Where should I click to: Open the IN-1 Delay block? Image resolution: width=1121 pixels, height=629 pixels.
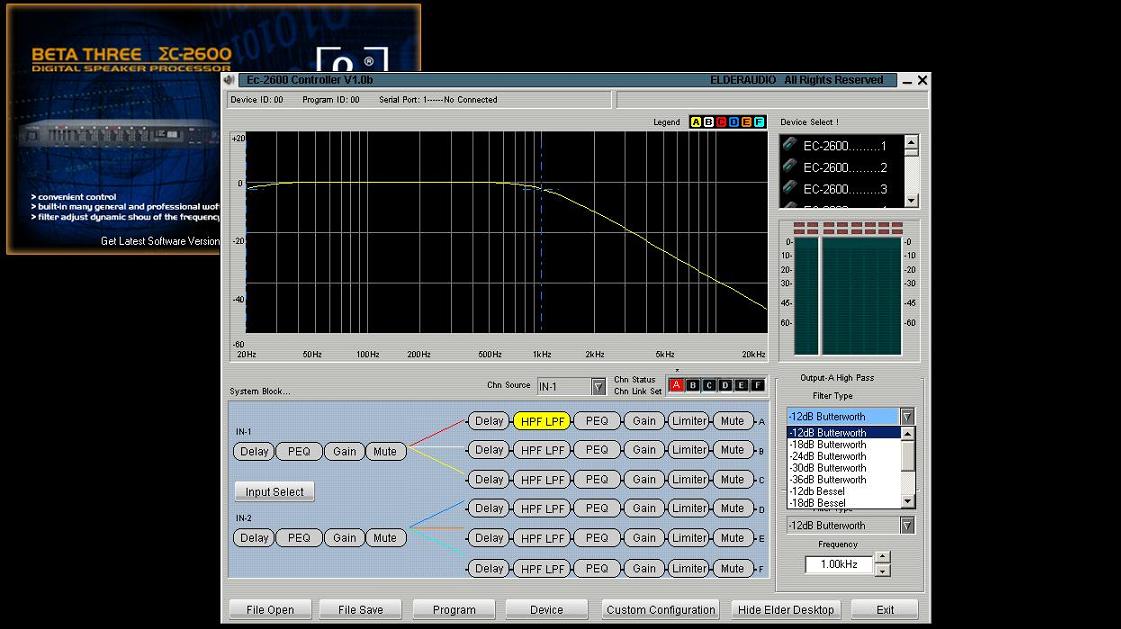[x=254, y=452]
